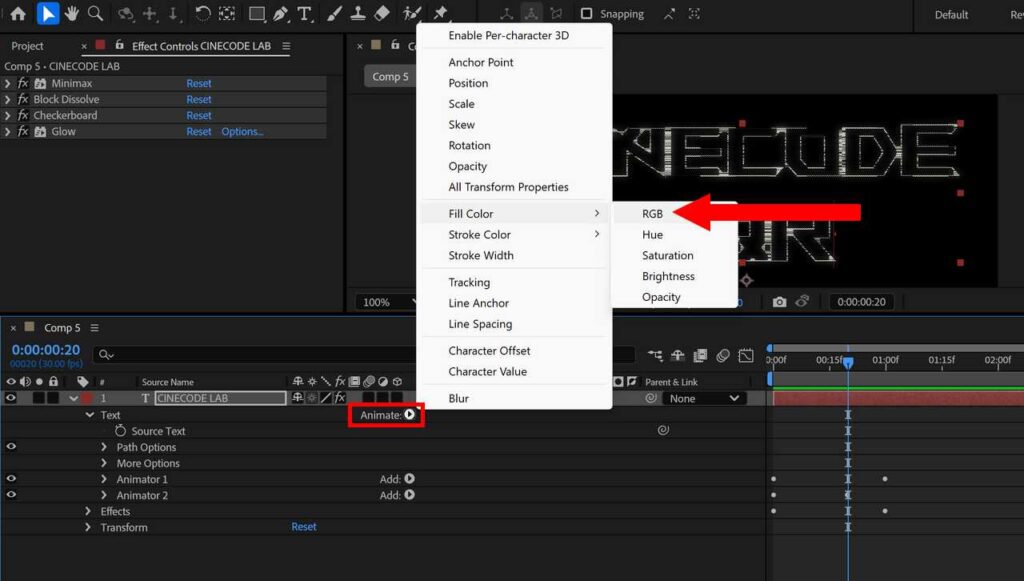Open the Parent & Link None dropdown
Screen dimensions: 1024x581
tap(704, 398)
